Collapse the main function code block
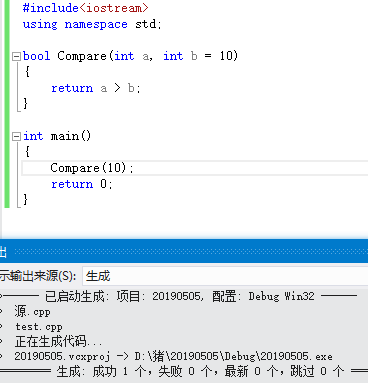 (x=16, y=136)
